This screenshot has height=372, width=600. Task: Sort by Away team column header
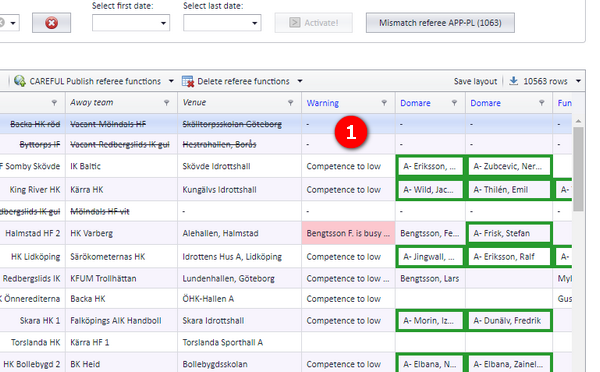pos(92,103)
